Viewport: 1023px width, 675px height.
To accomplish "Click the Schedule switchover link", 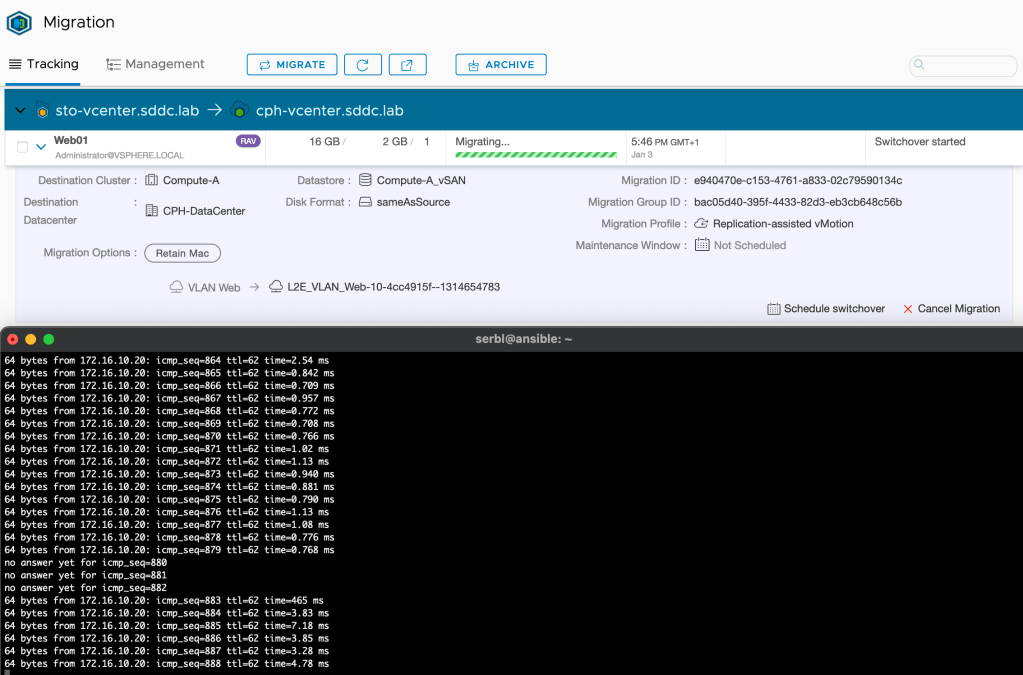I will coord(826,309).
